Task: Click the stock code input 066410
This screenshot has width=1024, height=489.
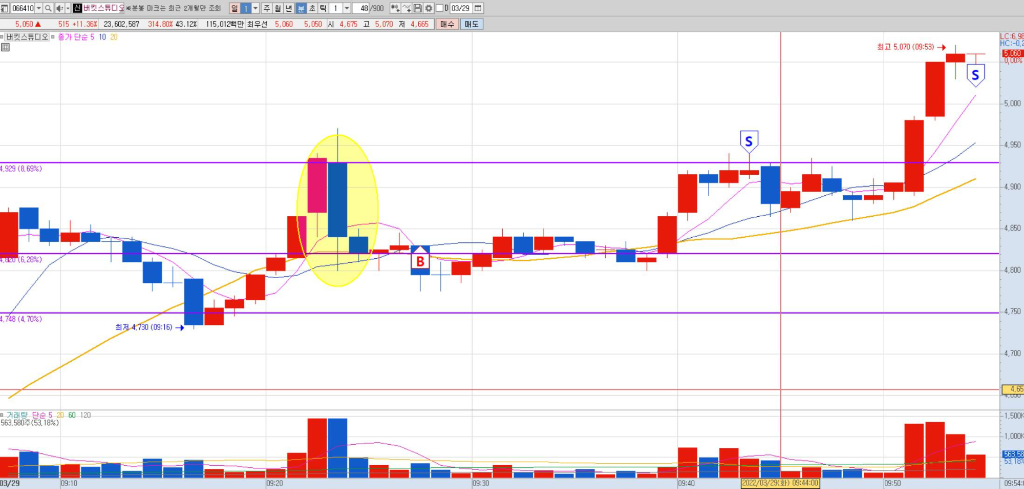Action: (23, 8)
